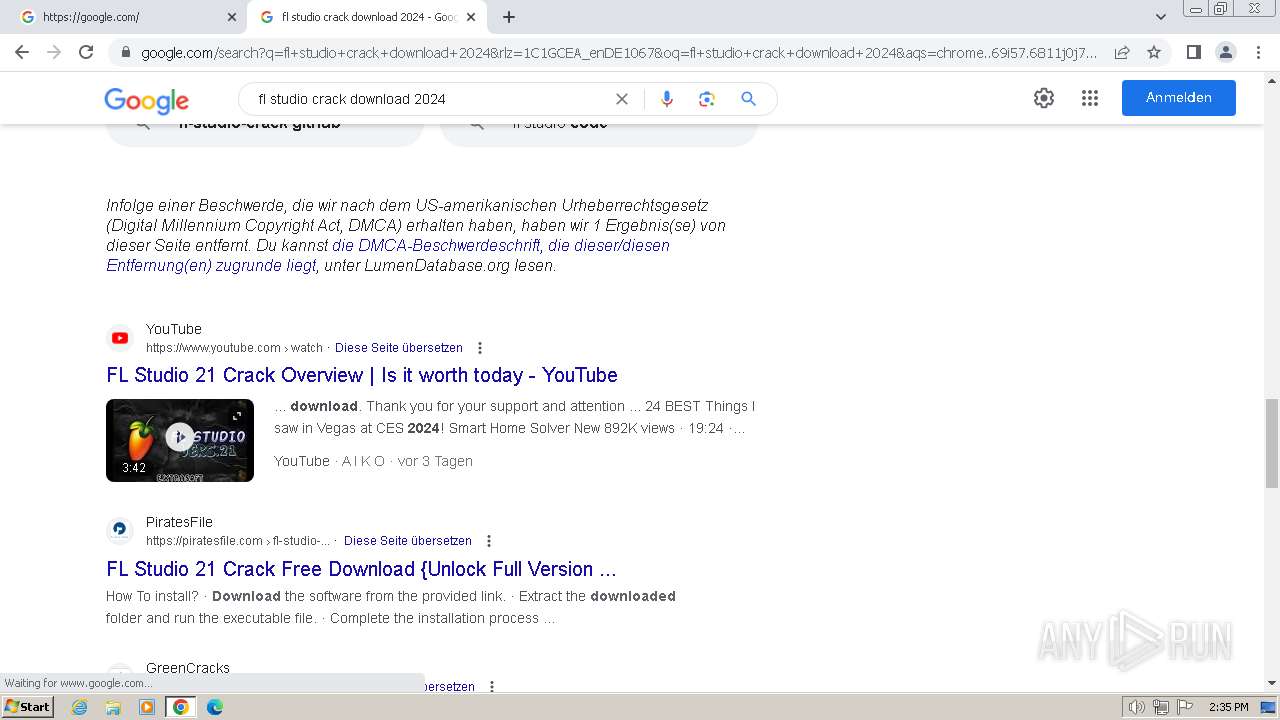Open a new browser tab
This screenshot has height=720, width=1280.
(x=509, y=17)
